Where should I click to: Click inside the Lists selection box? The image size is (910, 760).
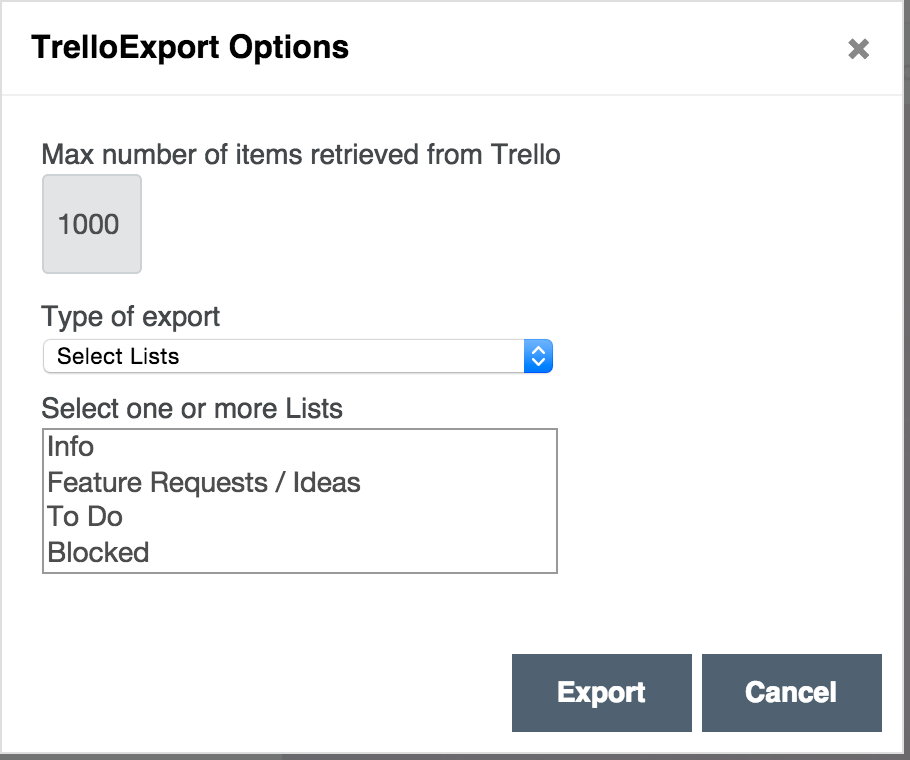300,500
